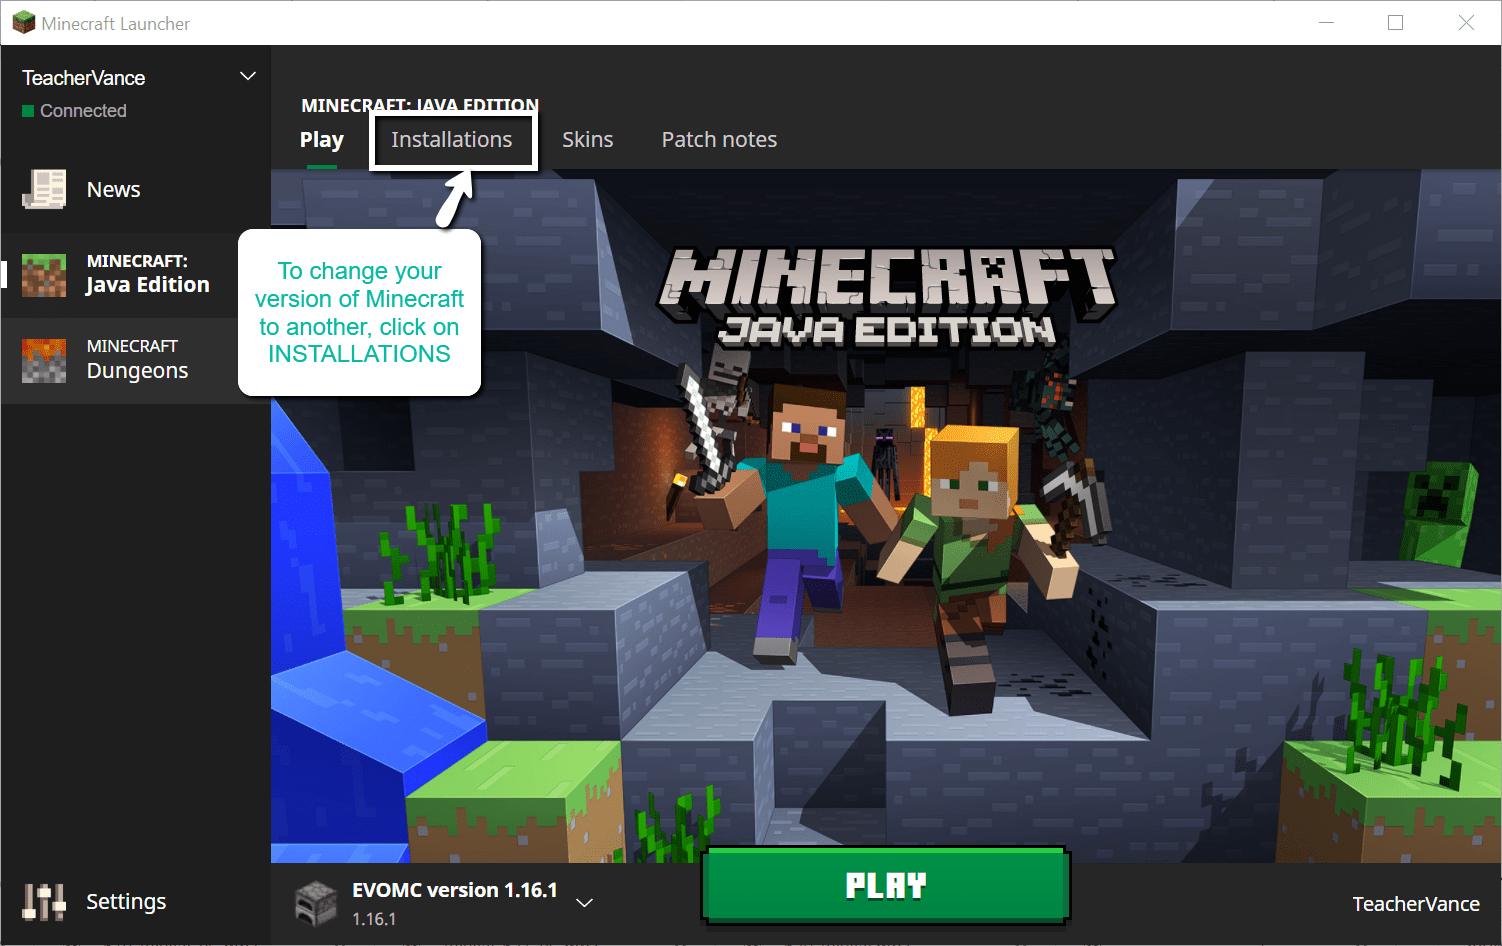
Task: Click the Minecraft Java Edition banner artwork logo
Action: [886, 297]
